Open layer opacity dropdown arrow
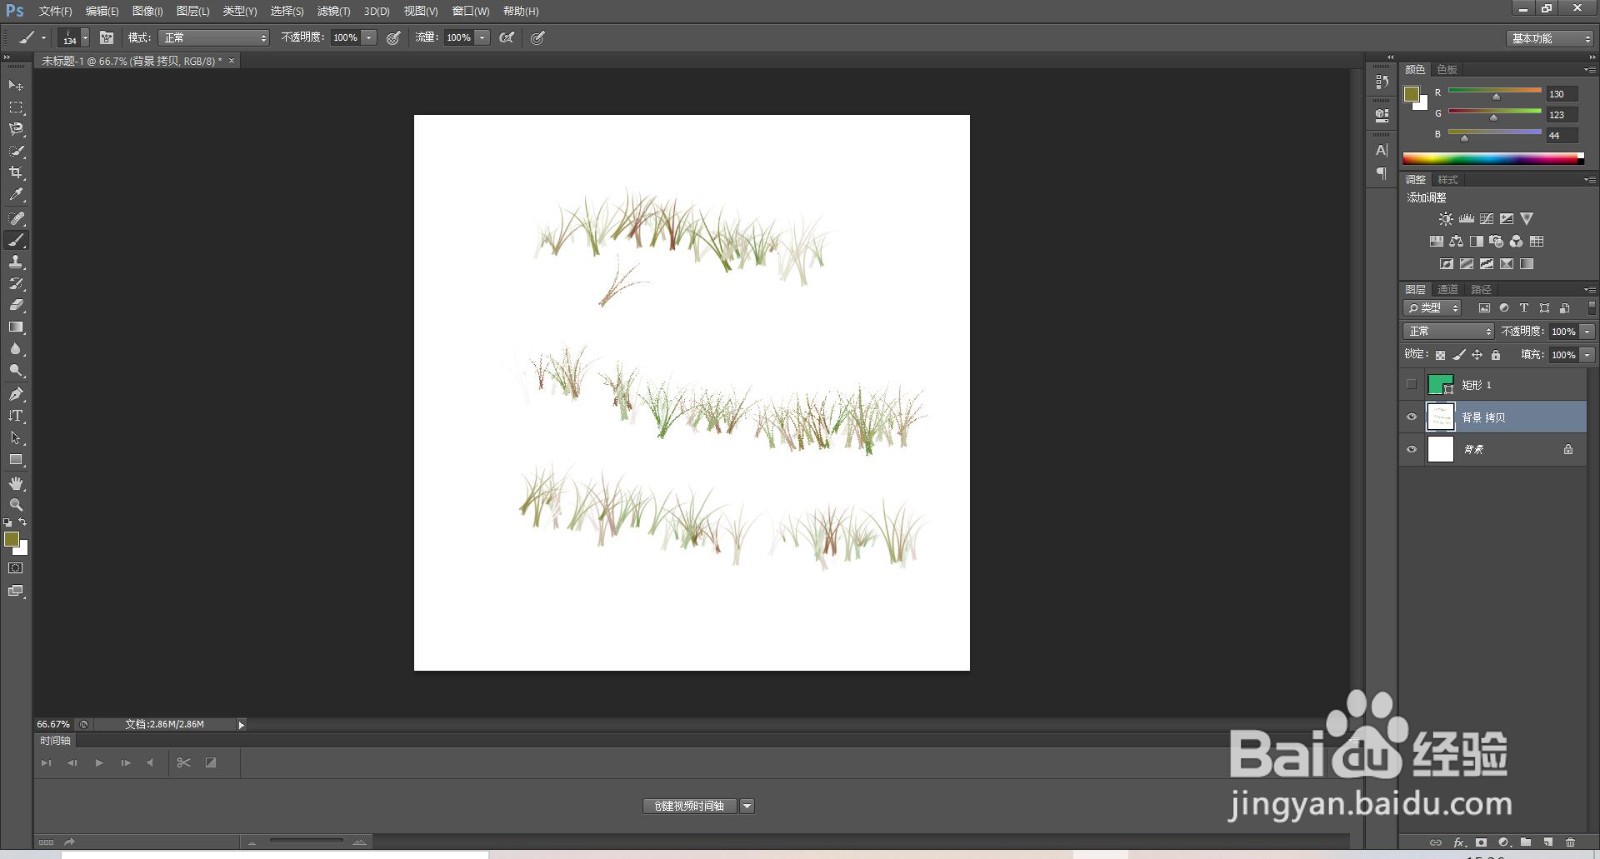 tap(1587, 331)
